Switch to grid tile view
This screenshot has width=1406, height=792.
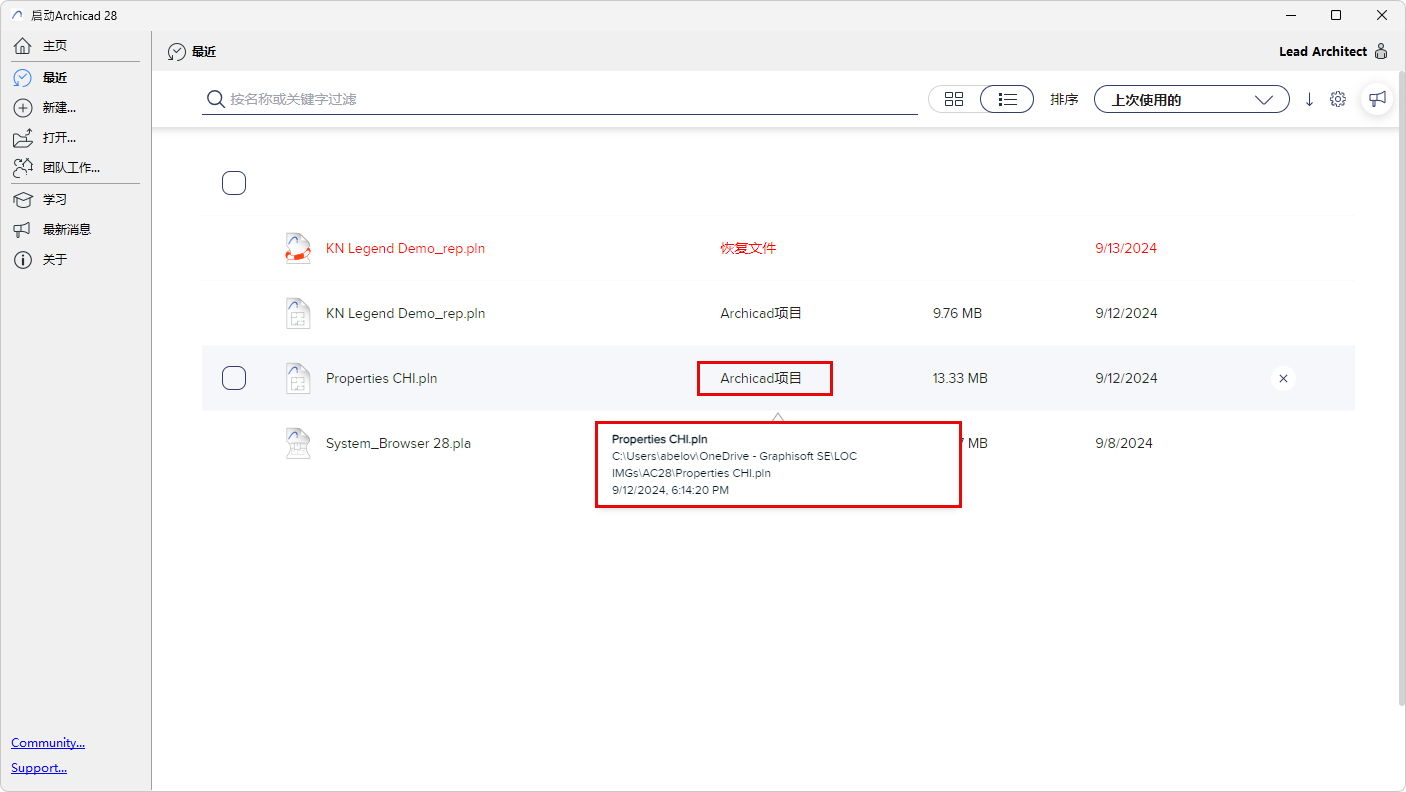point(954,99)
